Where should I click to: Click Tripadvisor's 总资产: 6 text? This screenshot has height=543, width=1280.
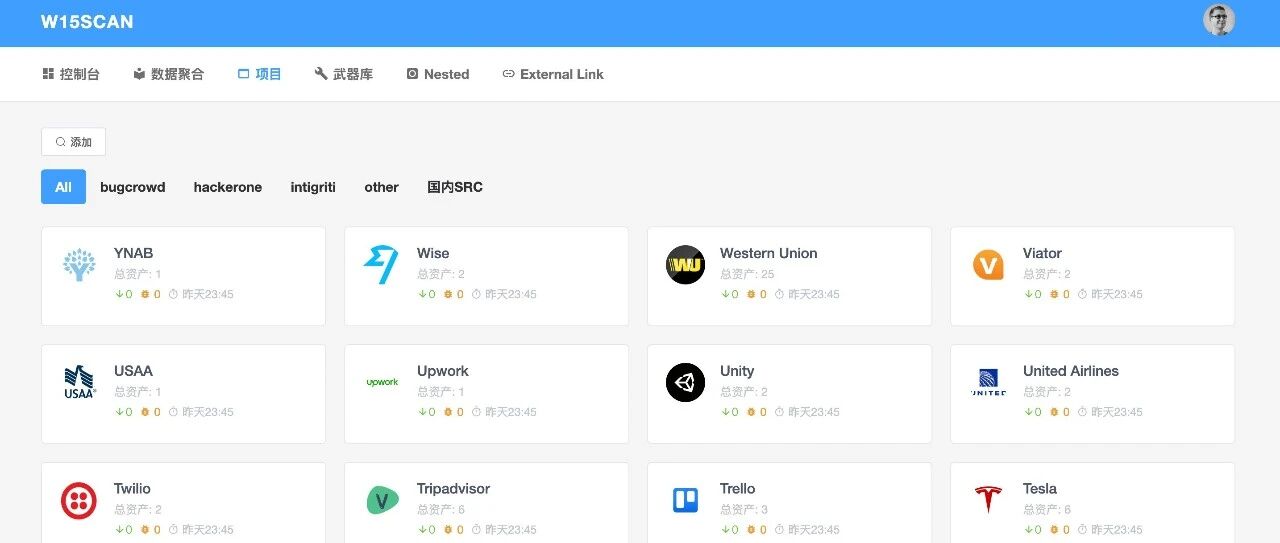(x=441, y=510)
